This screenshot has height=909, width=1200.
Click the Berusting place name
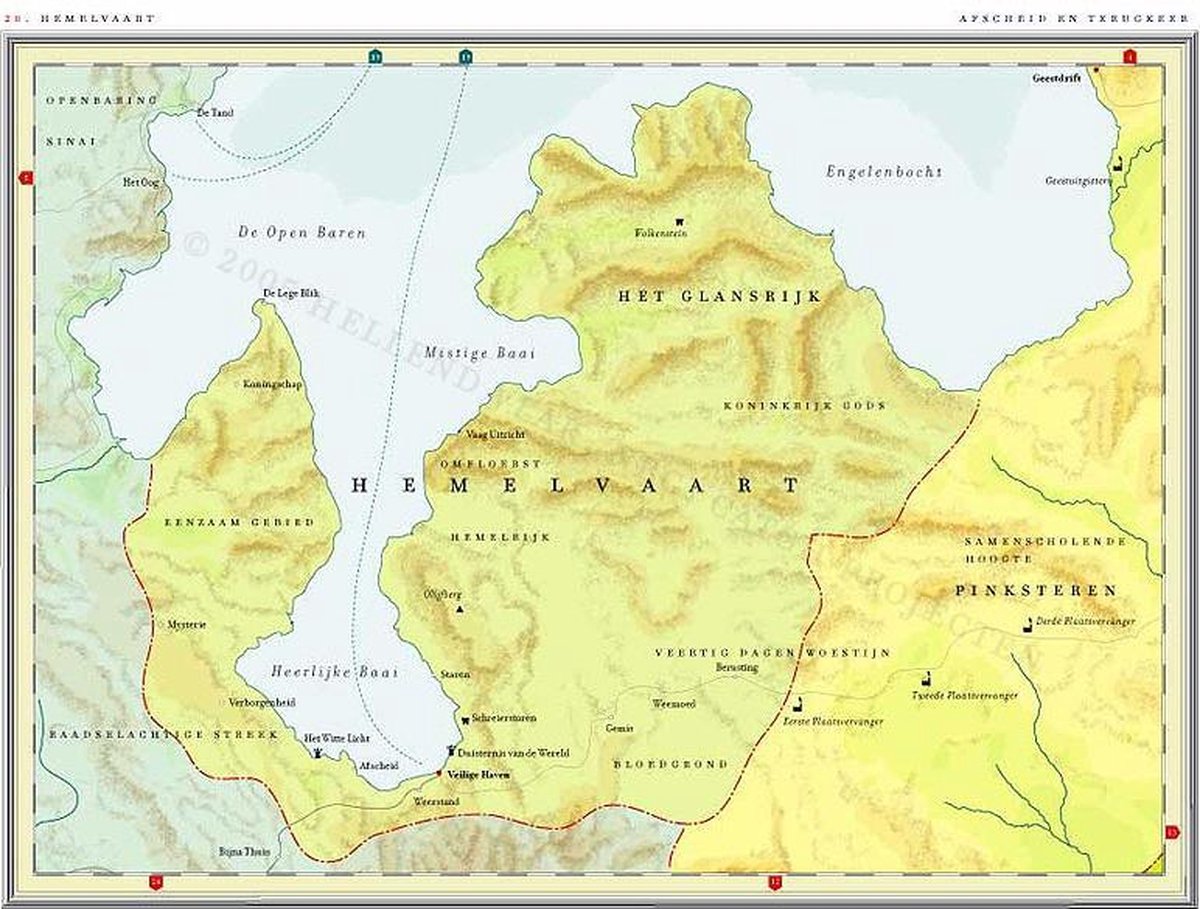tap(737, 667)
